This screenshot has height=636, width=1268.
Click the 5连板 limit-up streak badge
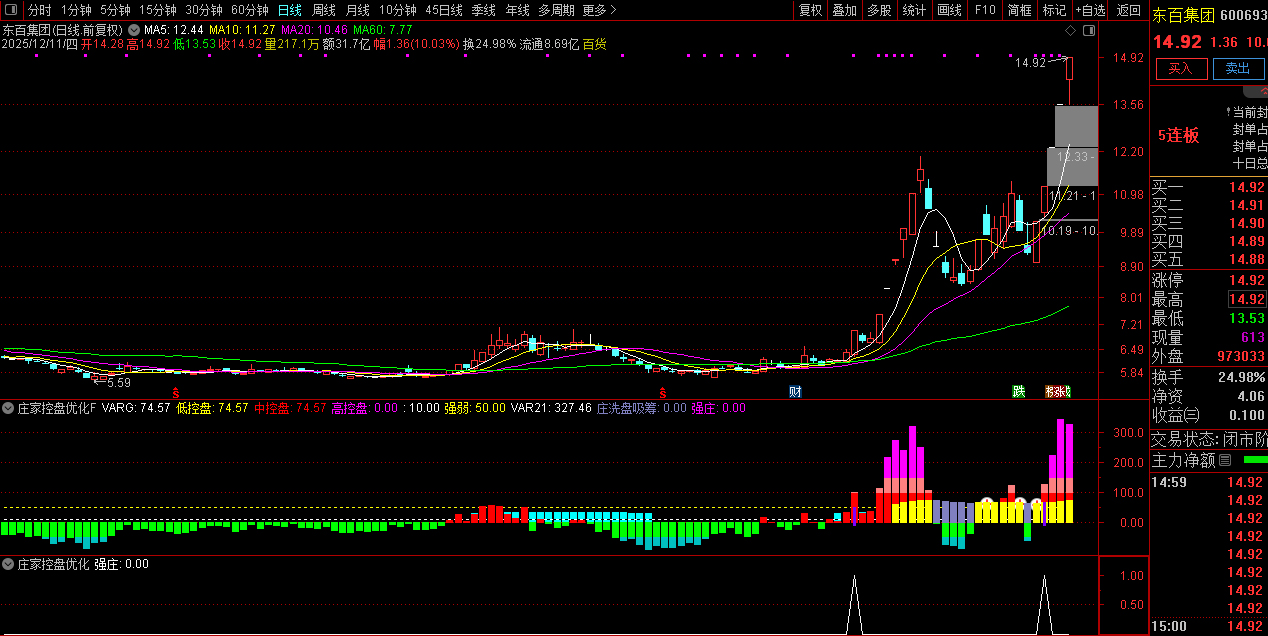[x=1179, y=135]
